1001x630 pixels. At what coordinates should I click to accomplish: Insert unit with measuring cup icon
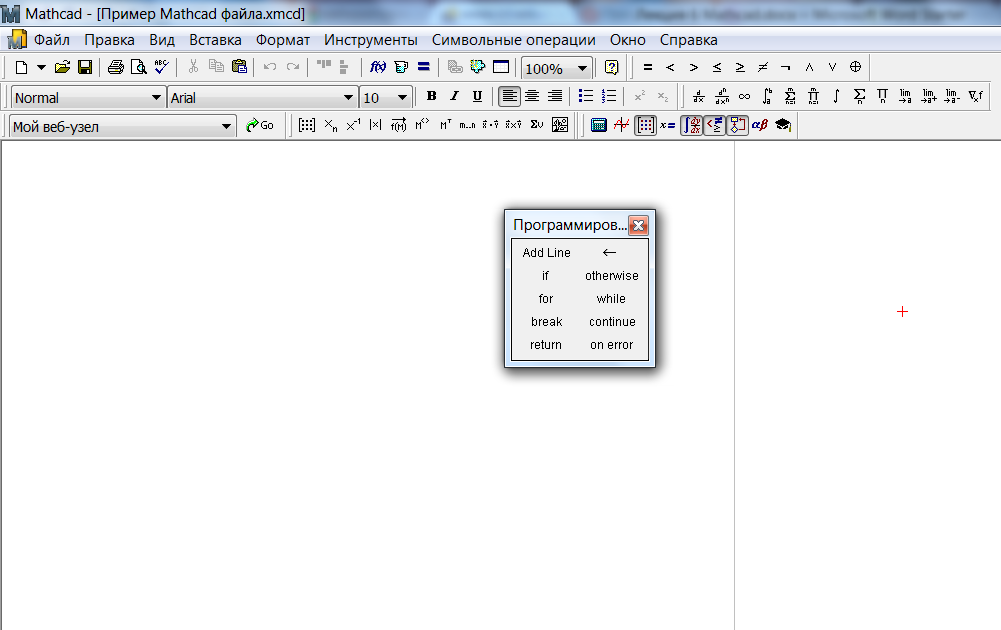(401, 67)
